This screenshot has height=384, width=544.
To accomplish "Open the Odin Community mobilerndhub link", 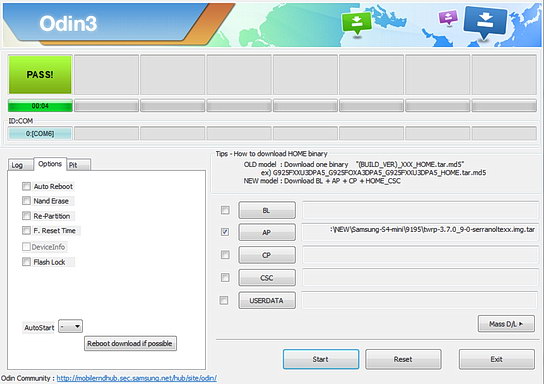I will click(137, 378).
